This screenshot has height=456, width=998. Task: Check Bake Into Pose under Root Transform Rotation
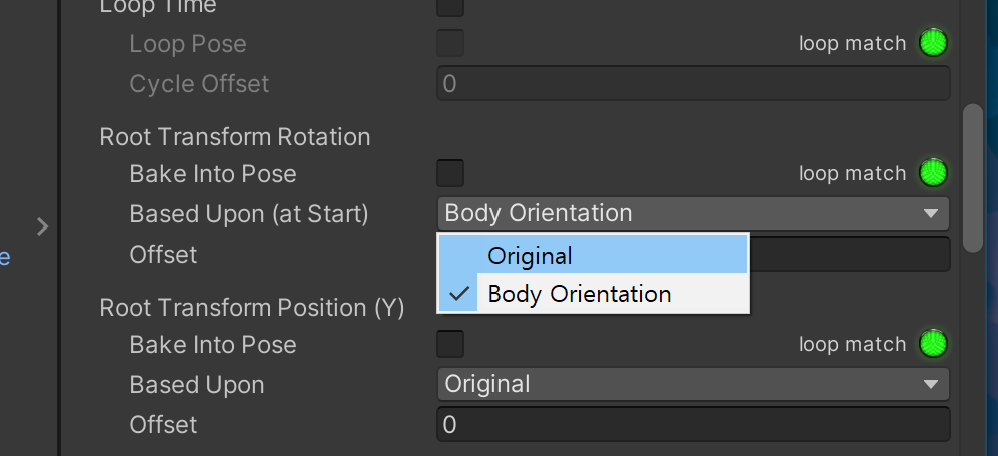tap(450, 173)
